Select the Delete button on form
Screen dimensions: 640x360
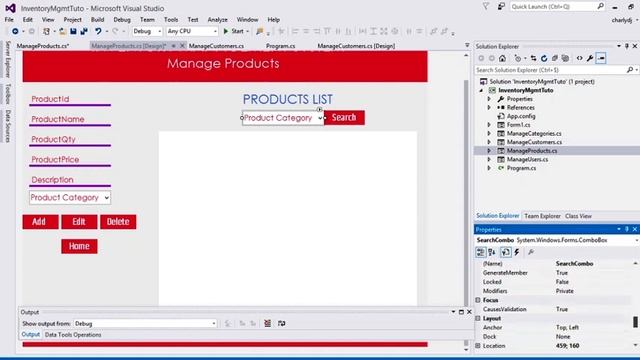tap(118, 222)
